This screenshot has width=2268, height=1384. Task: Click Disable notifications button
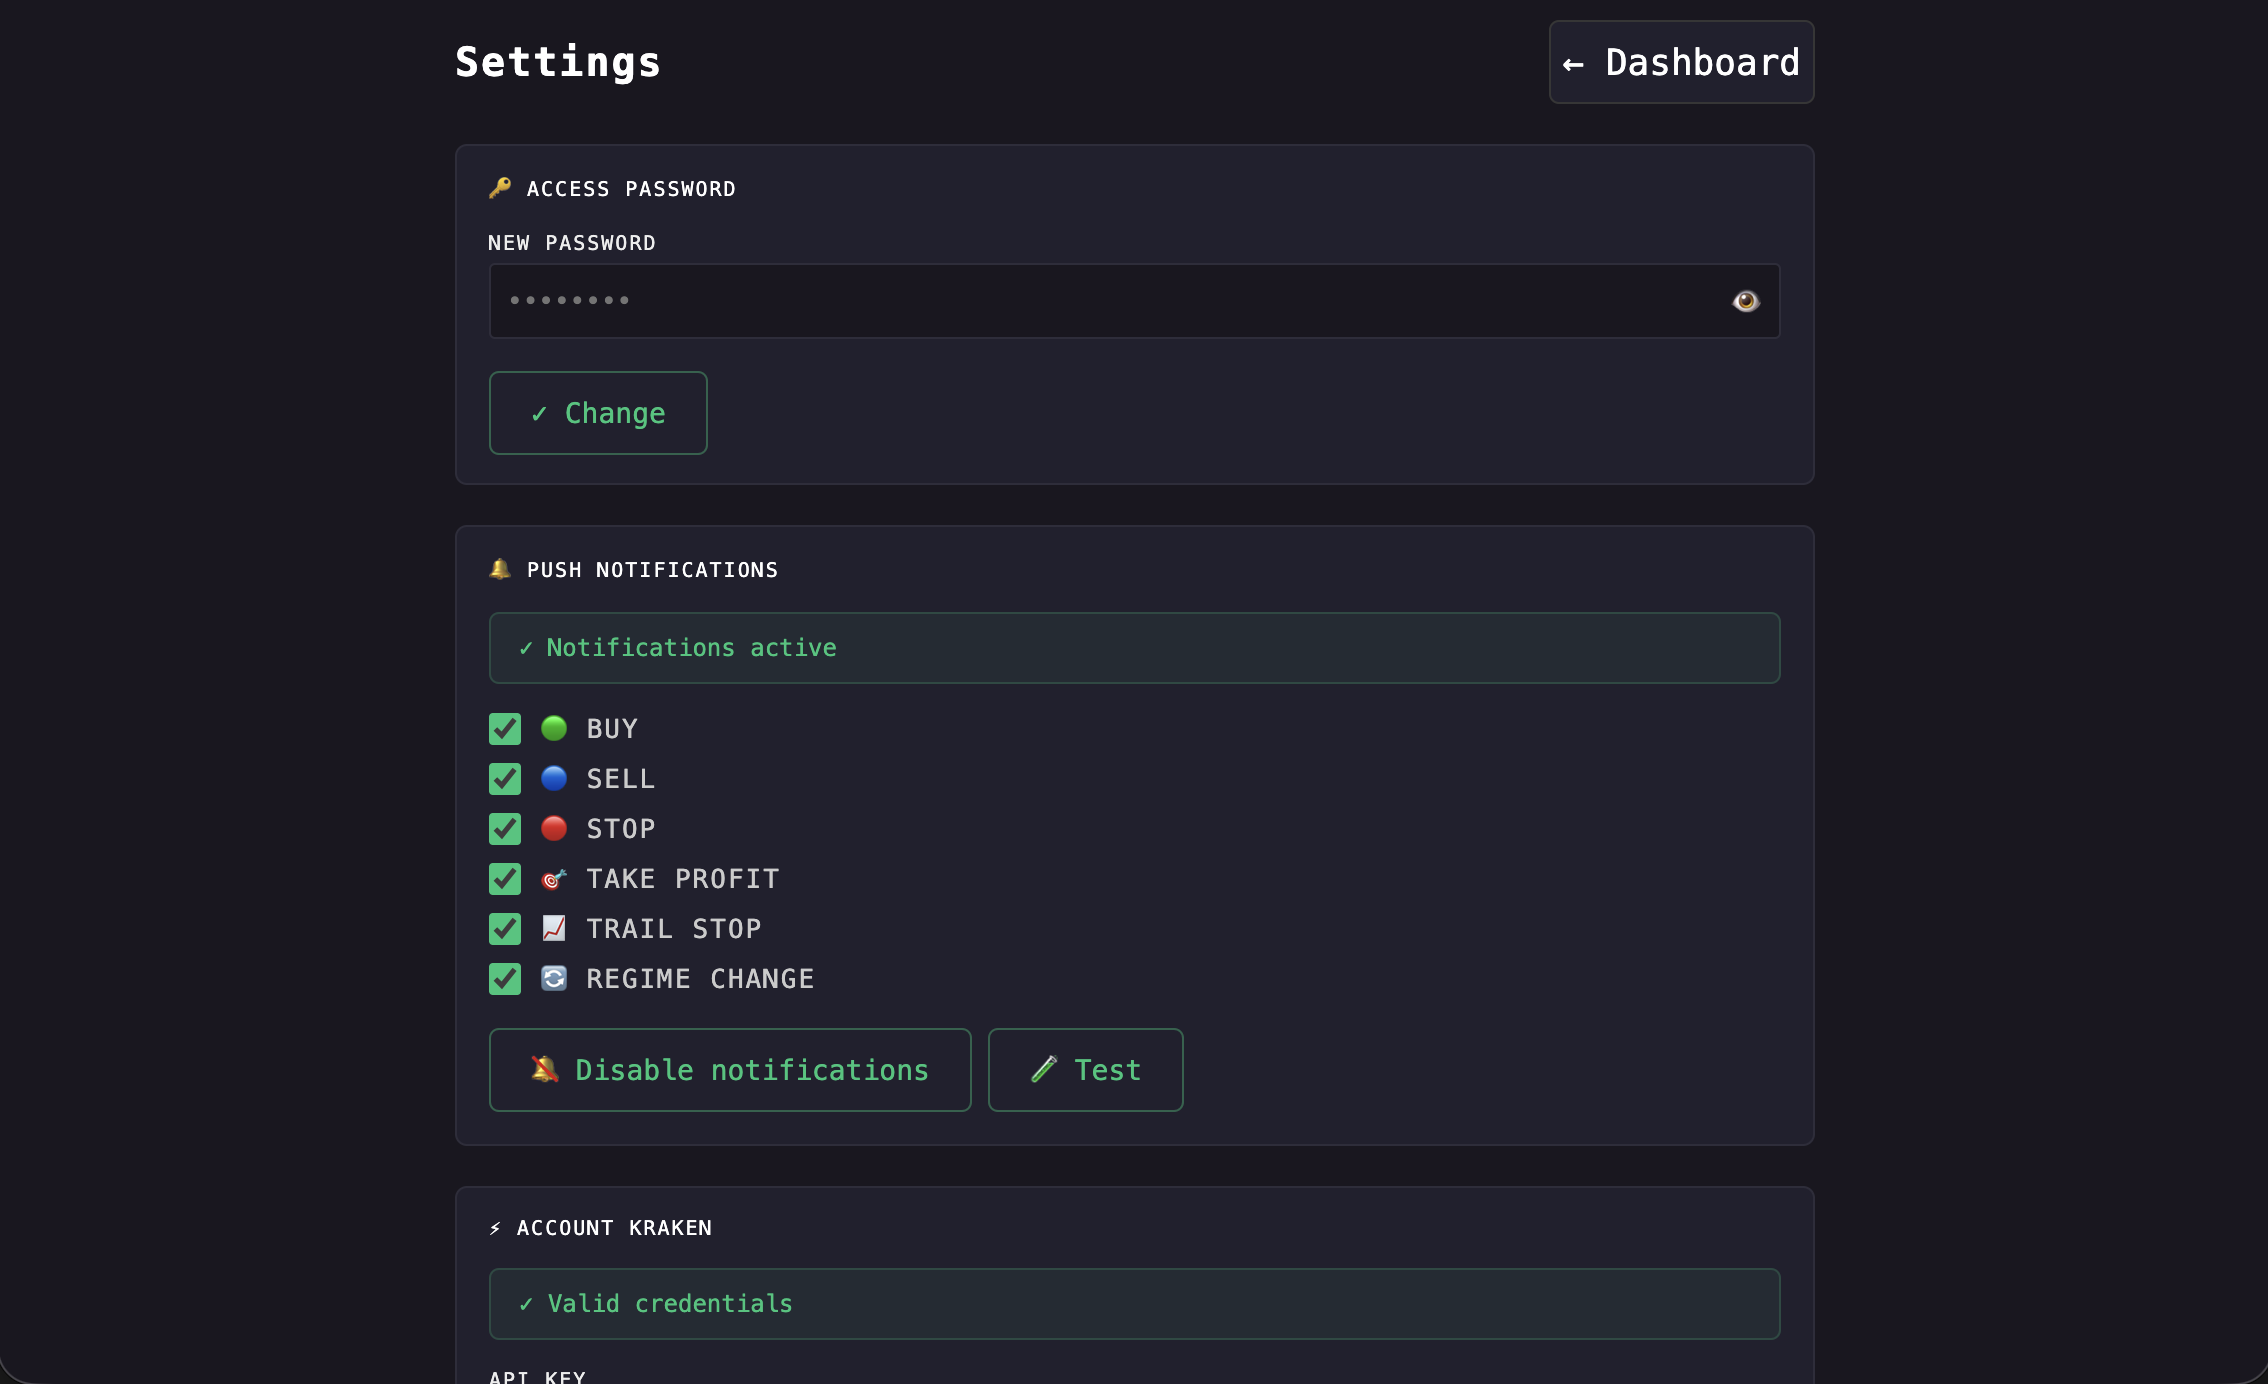[730, 1070]
